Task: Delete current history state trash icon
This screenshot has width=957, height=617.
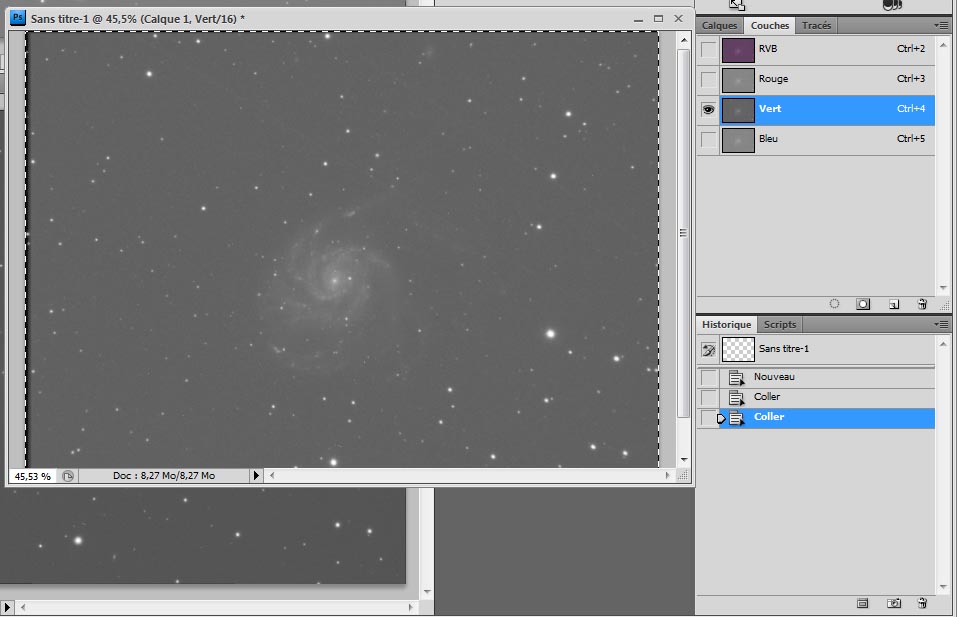Action: click(x=922, y=603)
